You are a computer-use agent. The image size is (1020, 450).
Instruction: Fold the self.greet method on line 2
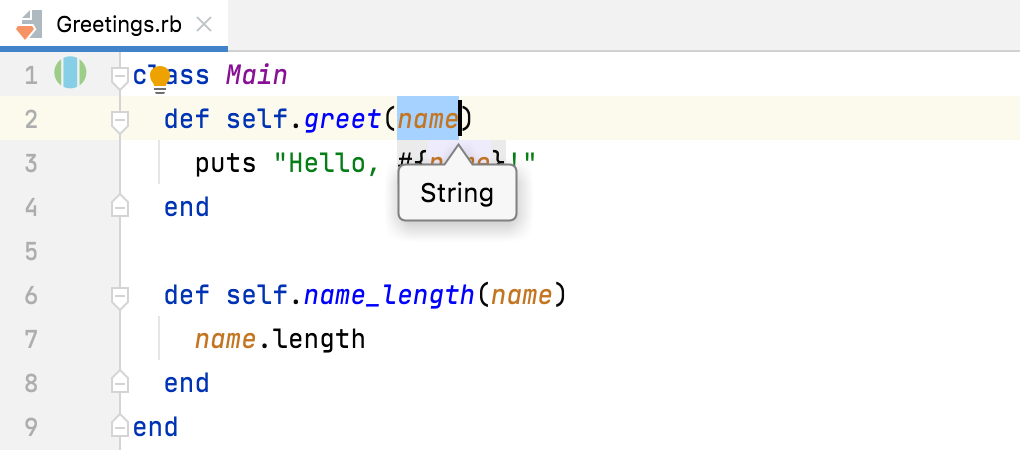pos(120,120)
